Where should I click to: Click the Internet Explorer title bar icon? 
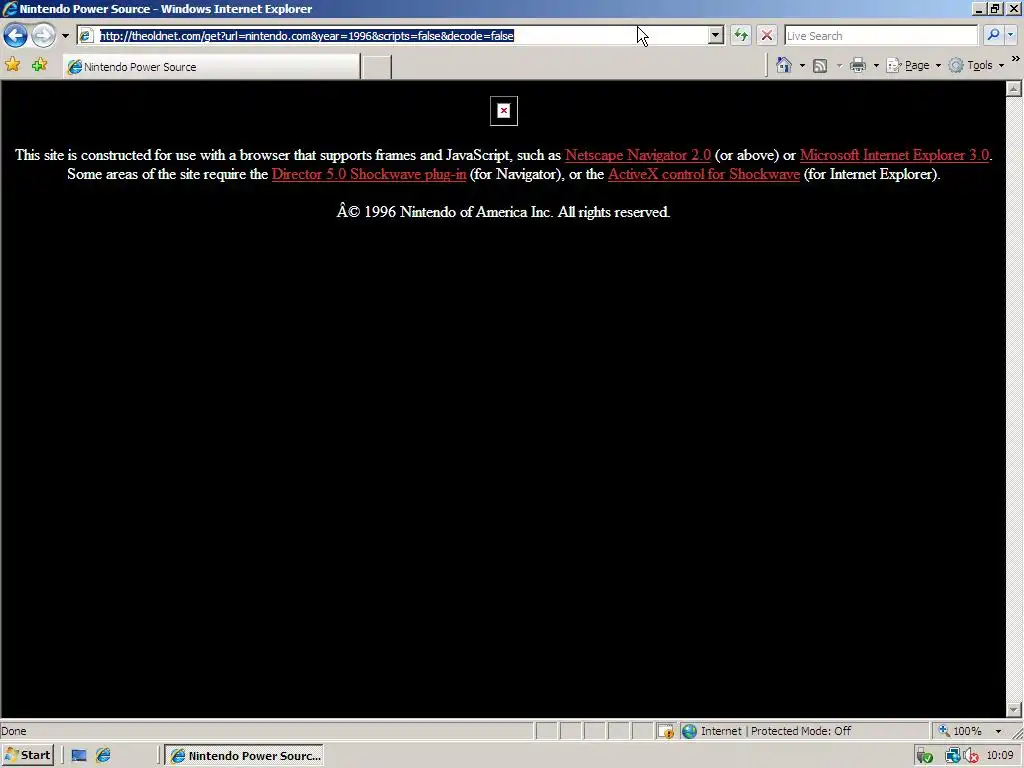tap(10, 9)
